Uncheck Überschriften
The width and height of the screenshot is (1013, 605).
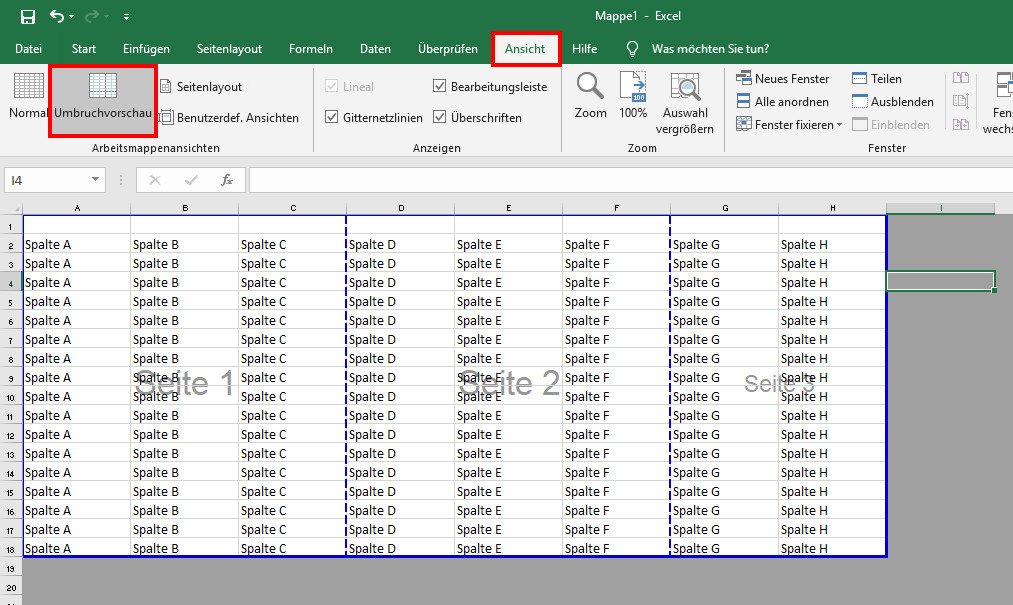(439, 116)
